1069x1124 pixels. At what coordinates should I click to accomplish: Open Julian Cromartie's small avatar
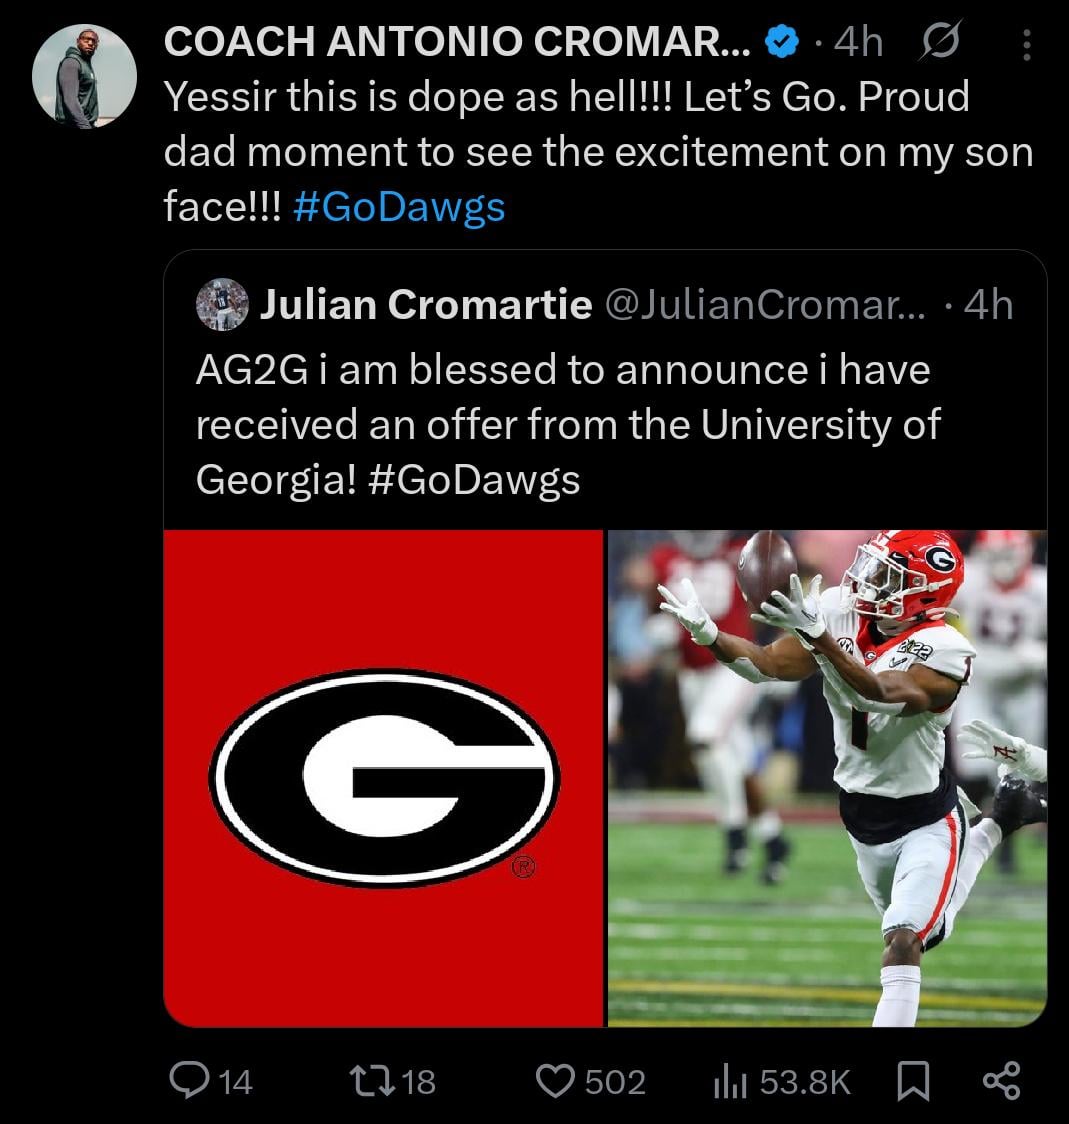[222, 304]
